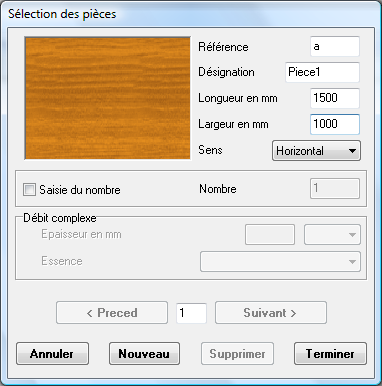Click the Epaisseur en mm value box

pyautogui.click(x=270, y=235)
